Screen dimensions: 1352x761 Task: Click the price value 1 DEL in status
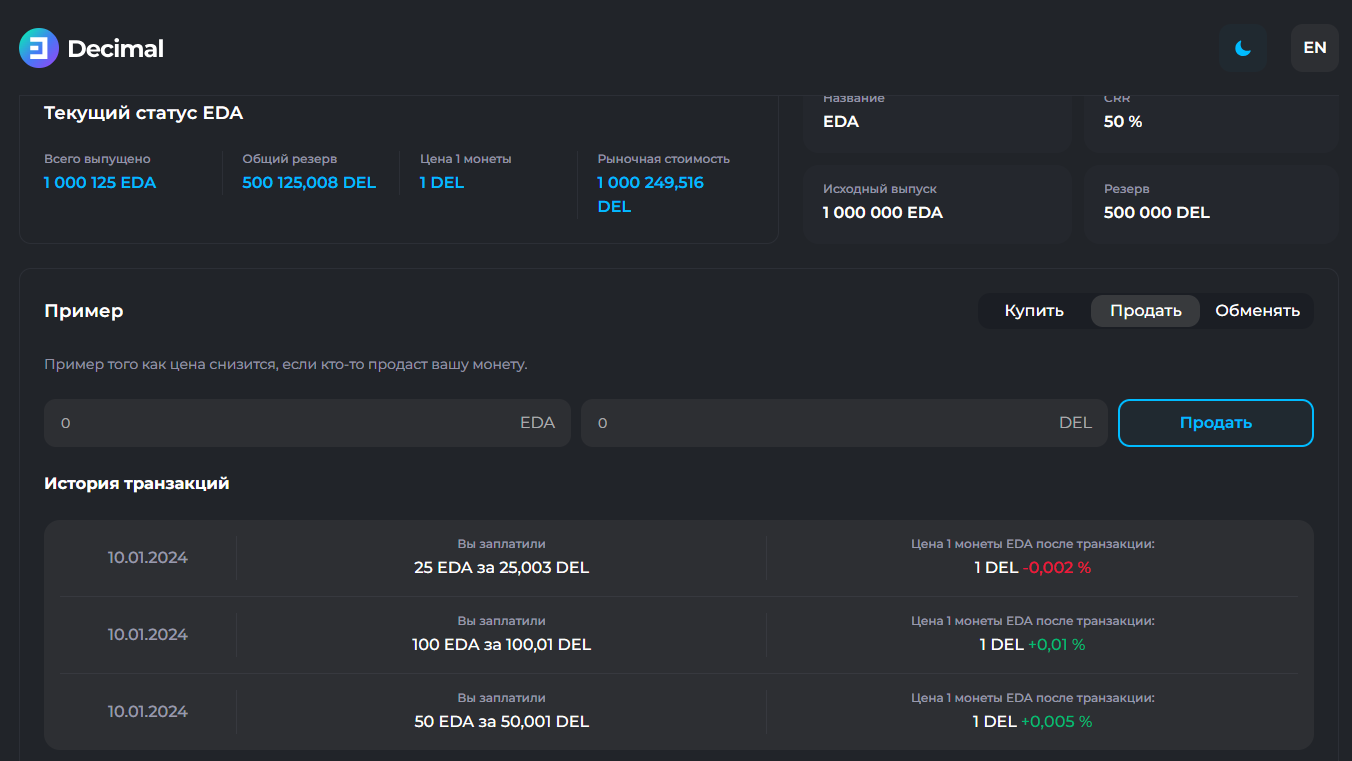[x=442, y=183]
